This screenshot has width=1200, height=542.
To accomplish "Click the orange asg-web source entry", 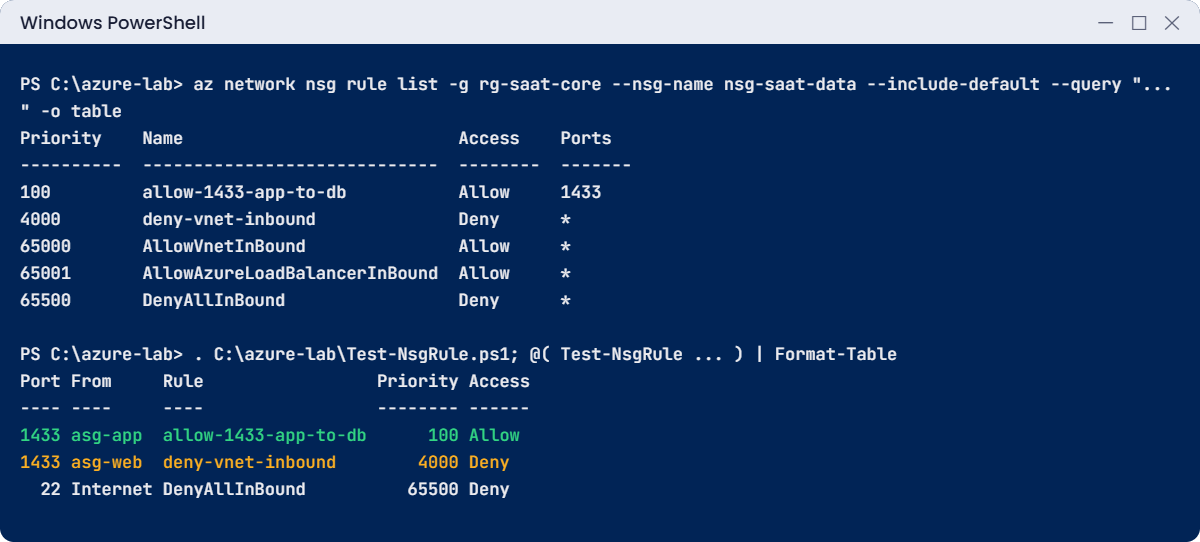I will pyautogui.click(x=107, y=462).
